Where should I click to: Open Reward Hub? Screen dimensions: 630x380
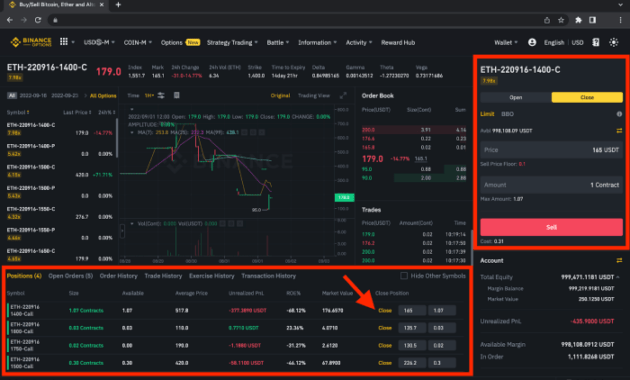(x=398, y=42)
